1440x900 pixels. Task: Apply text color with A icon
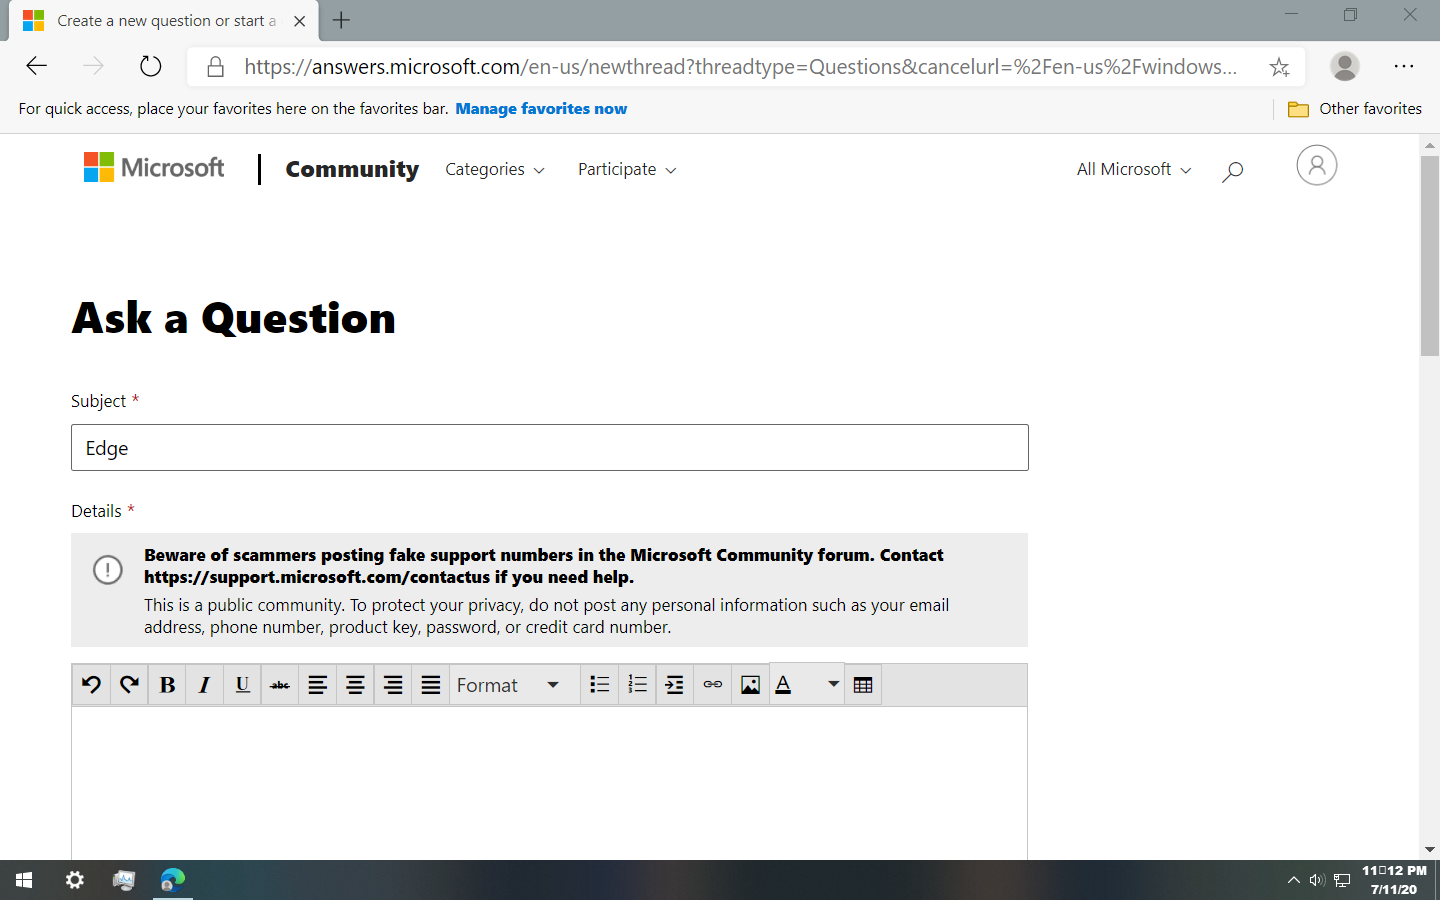coord(784,685)
